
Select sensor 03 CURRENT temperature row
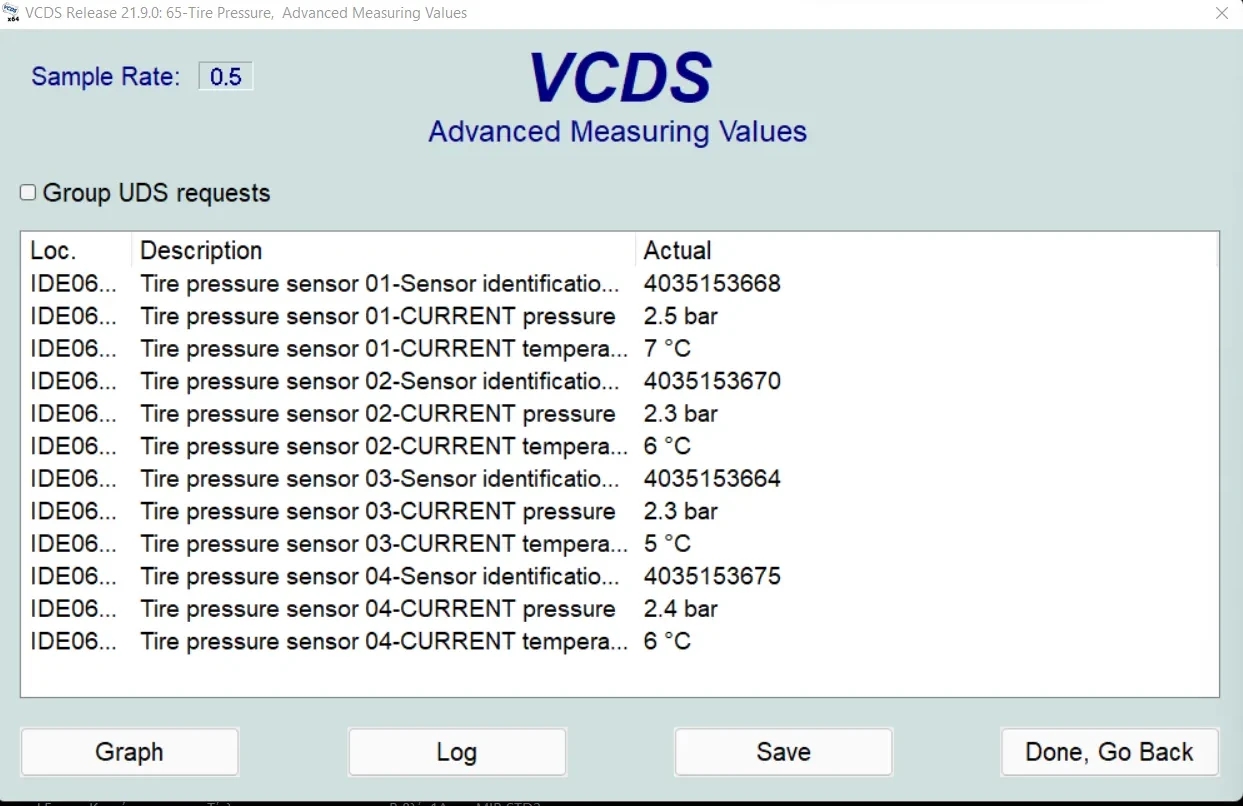point(619,544)
